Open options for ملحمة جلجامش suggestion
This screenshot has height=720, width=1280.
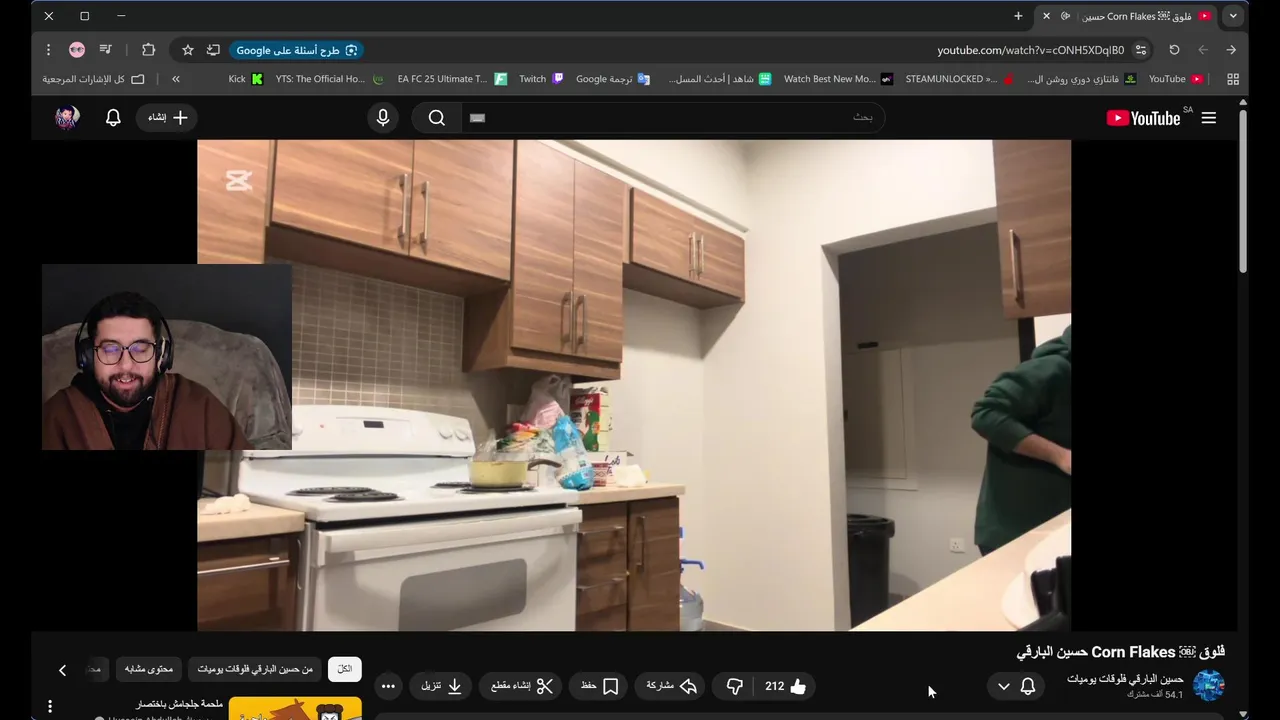click(x=50, y=707)
